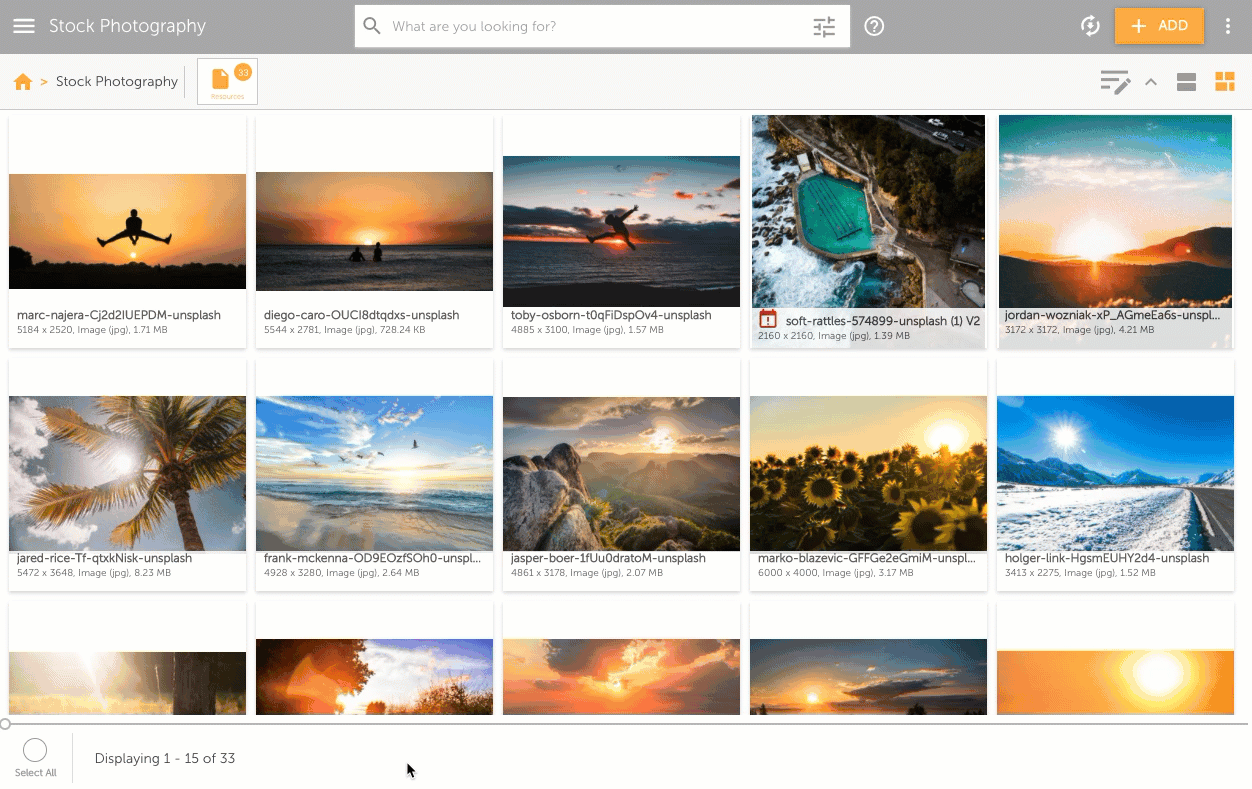This screenshot has width=1252, height=789.
Task: Open the bulk edit list icon
Action: point(1115,82)
